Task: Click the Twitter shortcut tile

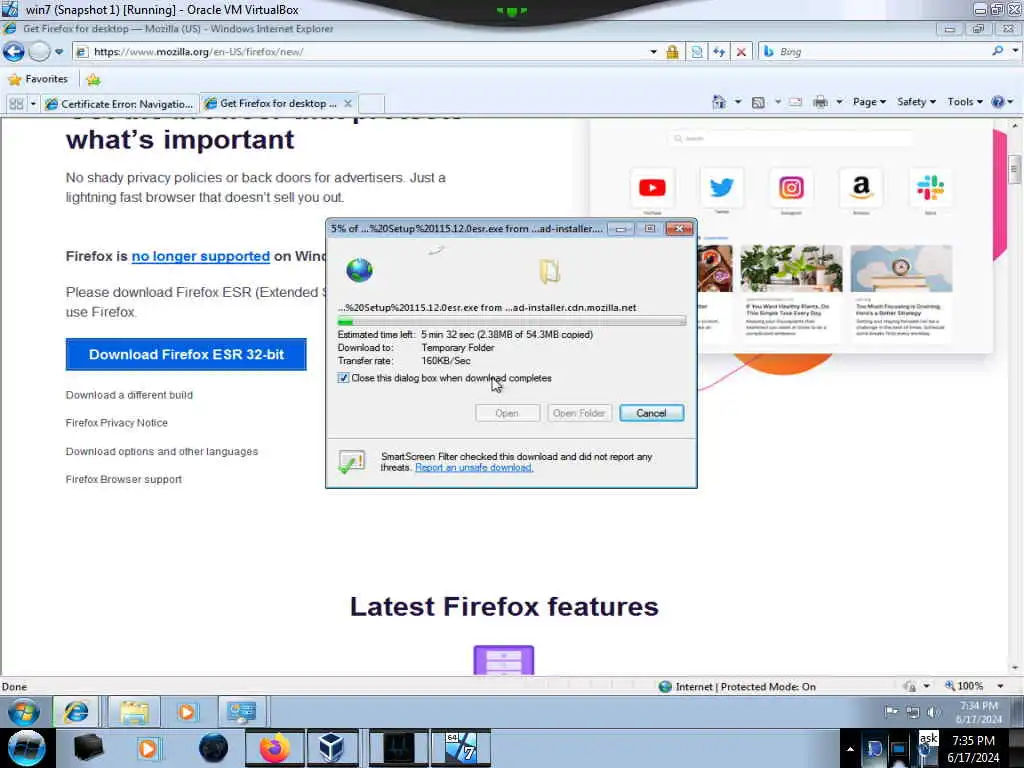Action: (x=722, y=188)
